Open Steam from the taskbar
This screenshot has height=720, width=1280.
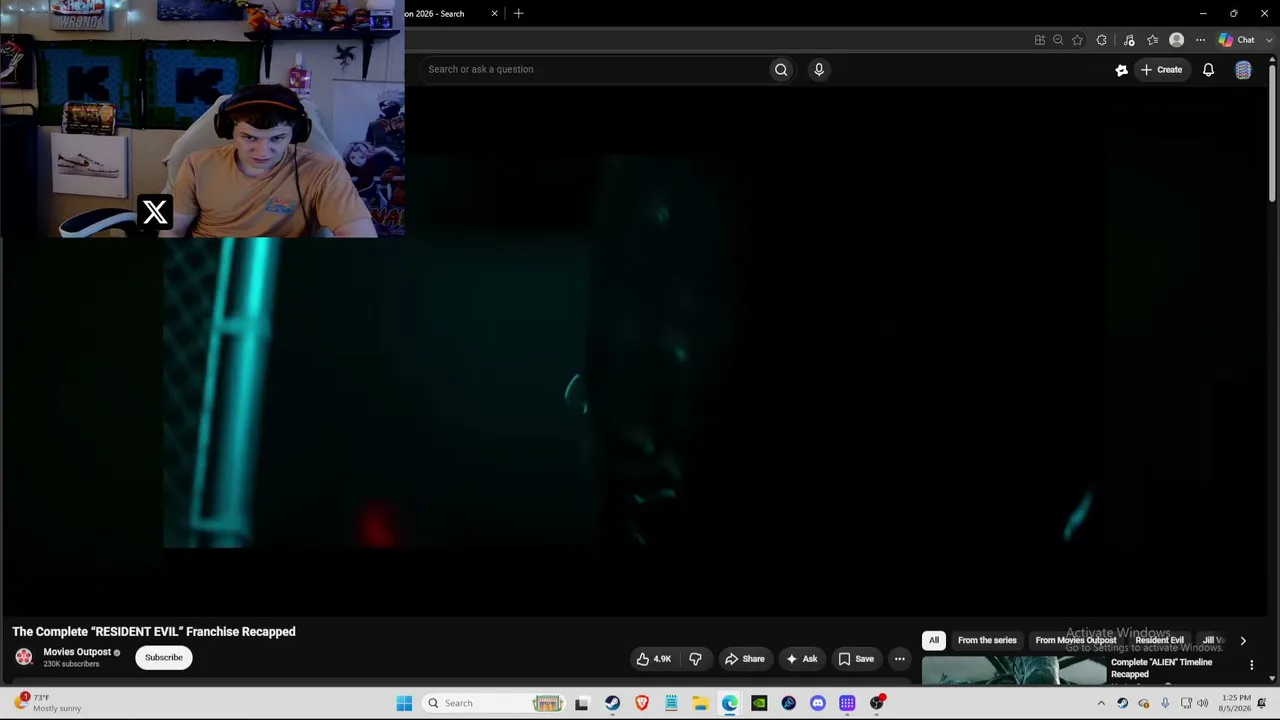pyautogui.click(x=612, y=703)
